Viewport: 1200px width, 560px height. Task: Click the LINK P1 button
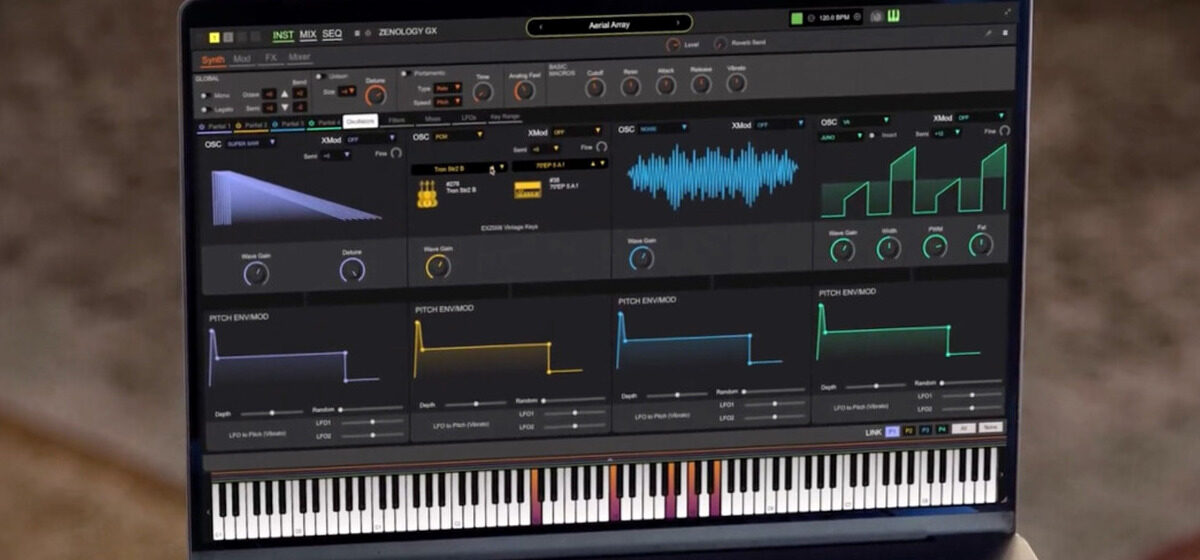(892, 431)
